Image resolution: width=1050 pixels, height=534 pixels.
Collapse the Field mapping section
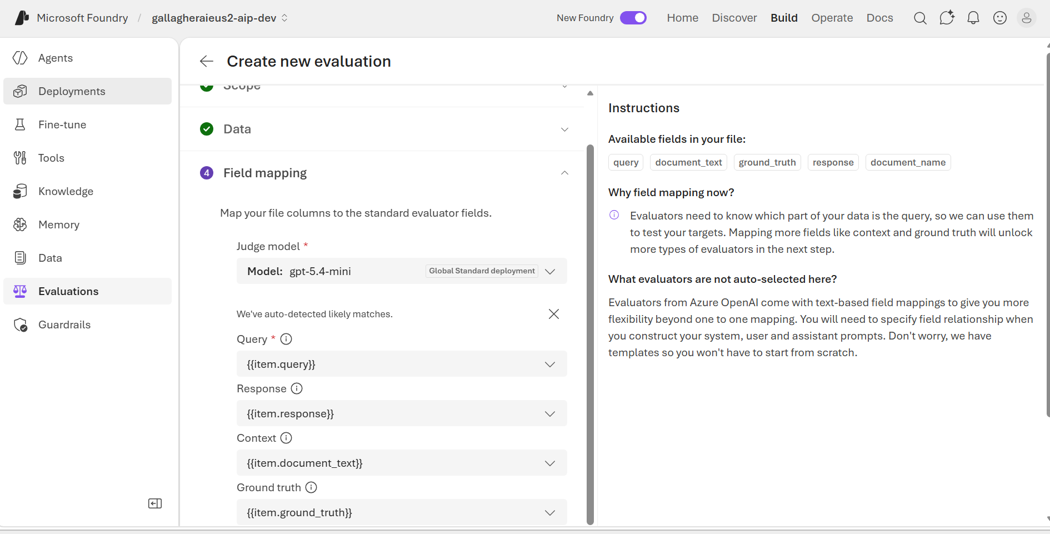565,173
